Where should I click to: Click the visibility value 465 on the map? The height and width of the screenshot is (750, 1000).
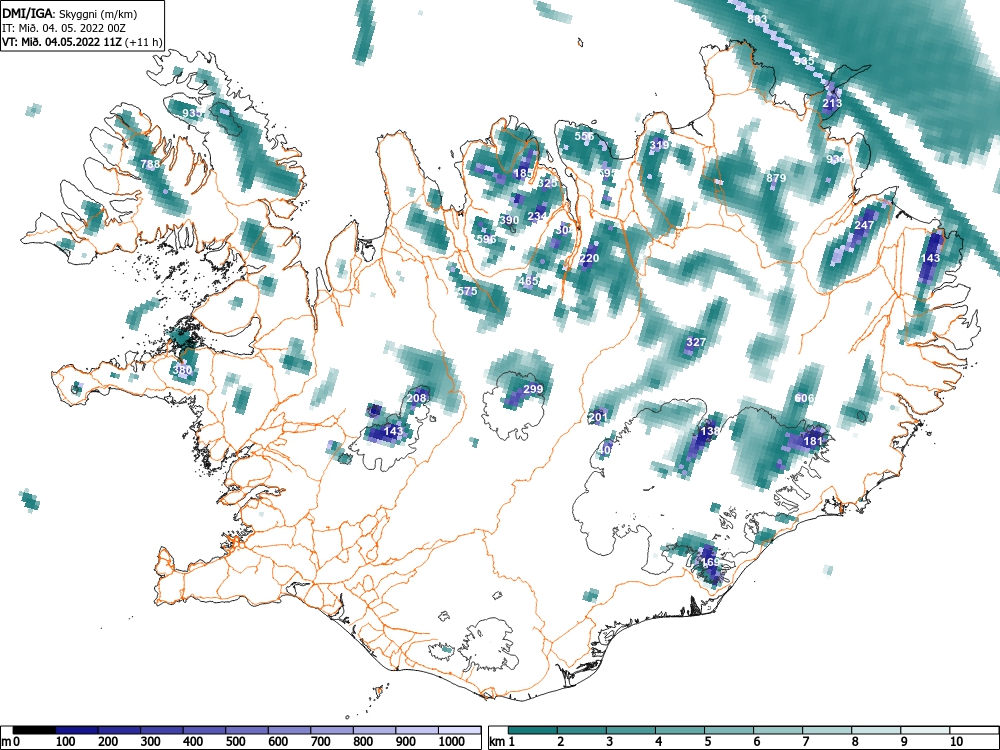point(529,280)
